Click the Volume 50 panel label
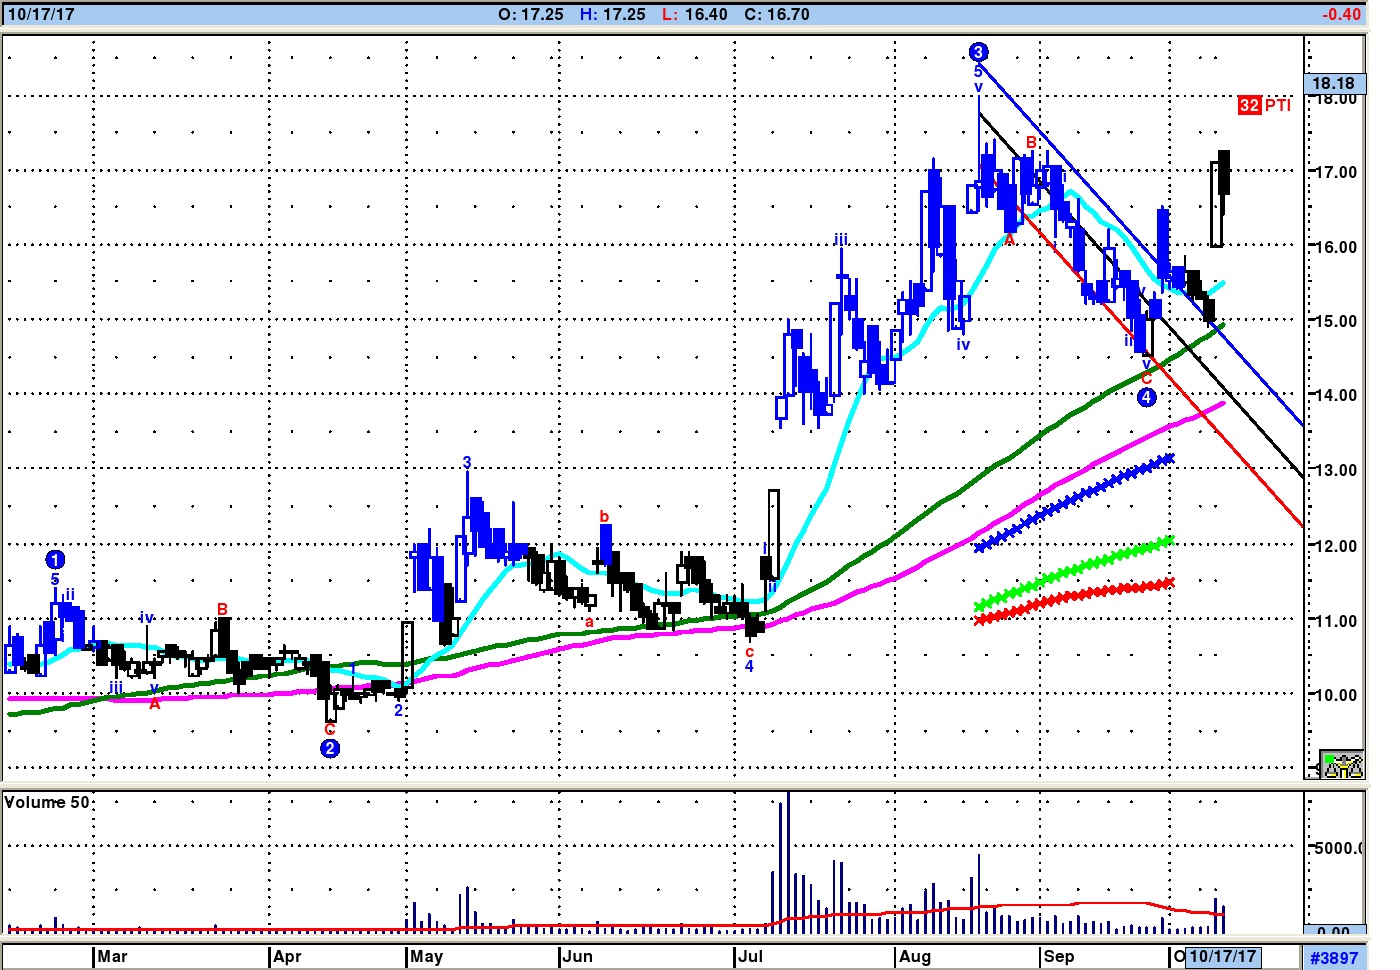1400x970 pixels. point(47,802)
